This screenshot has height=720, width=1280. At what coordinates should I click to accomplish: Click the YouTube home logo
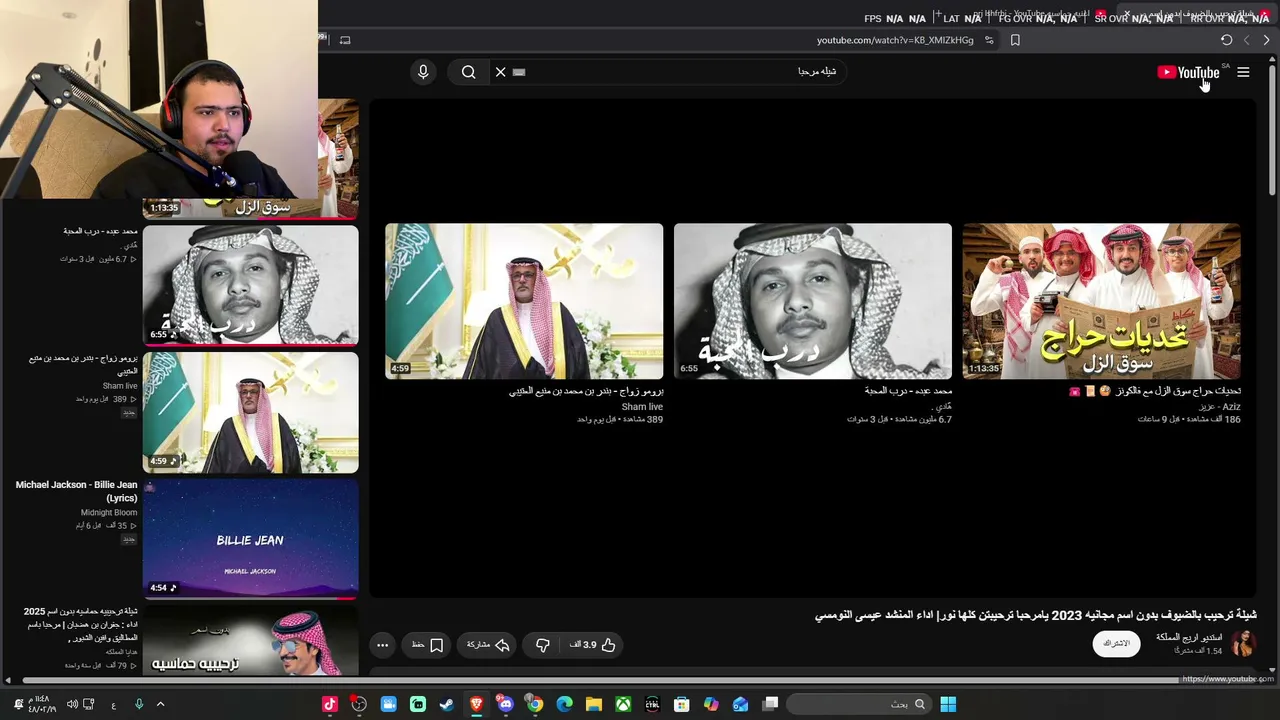click(1188, 72)
